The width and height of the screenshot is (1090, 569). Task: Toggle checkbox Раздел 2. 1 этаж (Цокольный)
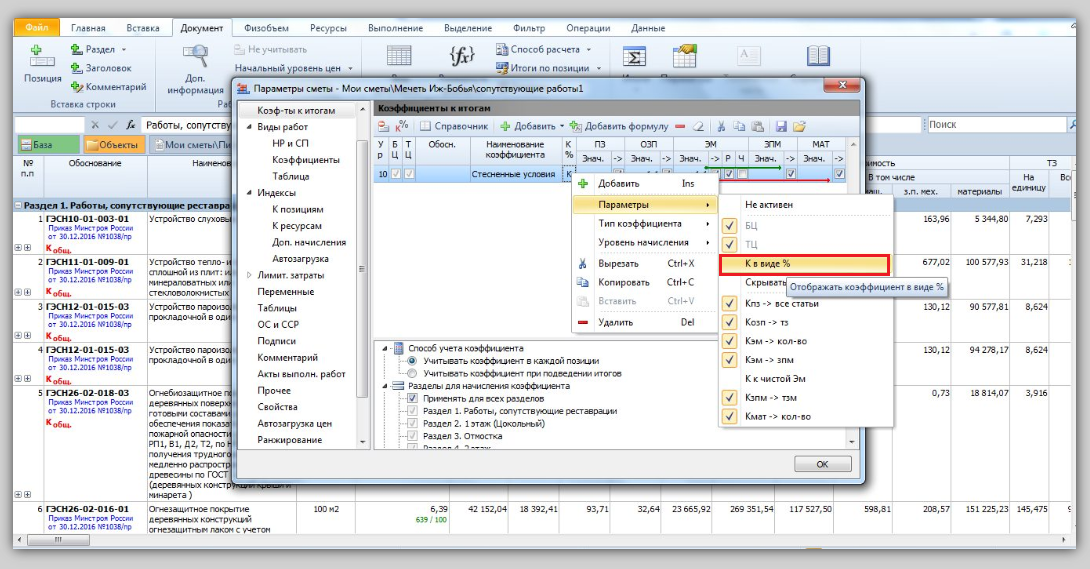(413, 423)
